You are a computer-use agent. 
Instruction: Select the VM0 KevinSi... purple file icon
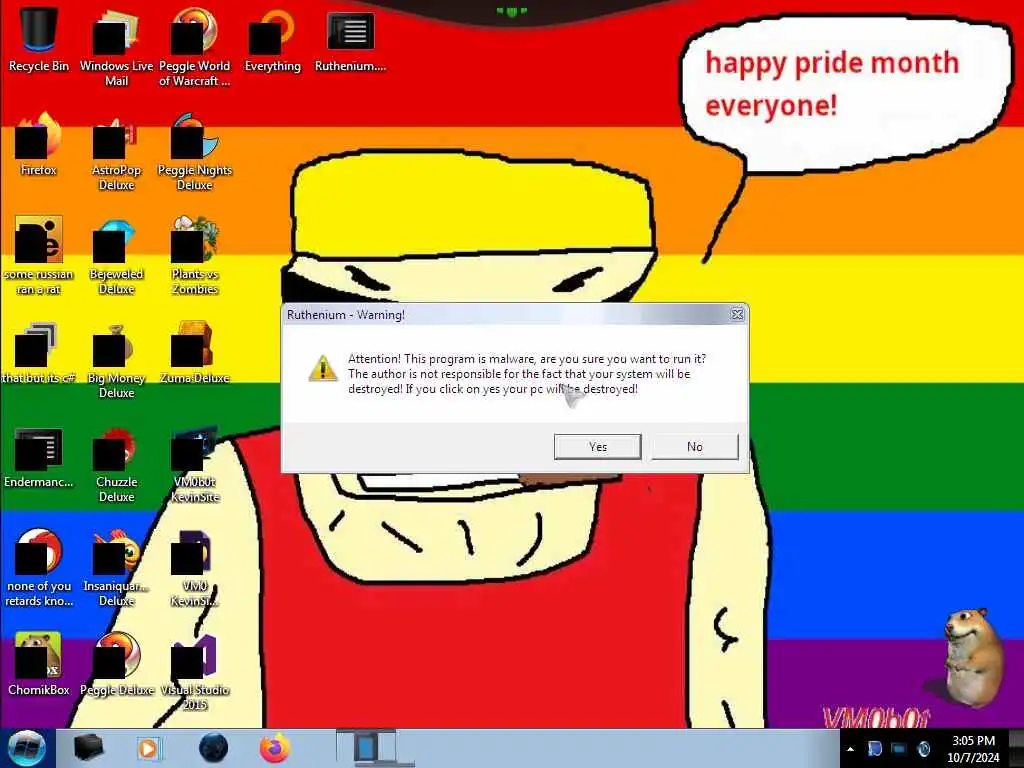pyautogui.click(x=195, y=568)
